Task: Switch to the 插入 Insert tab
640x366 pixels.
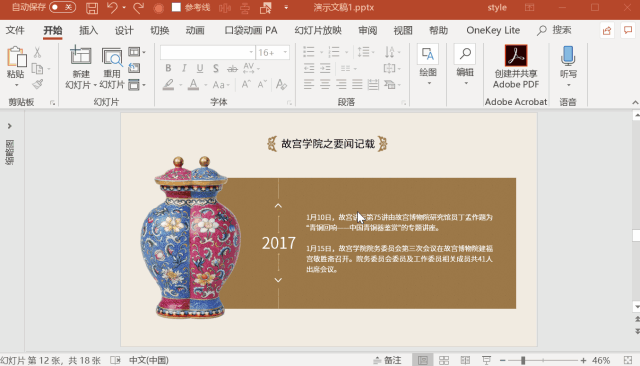Action: pos(89,30)
